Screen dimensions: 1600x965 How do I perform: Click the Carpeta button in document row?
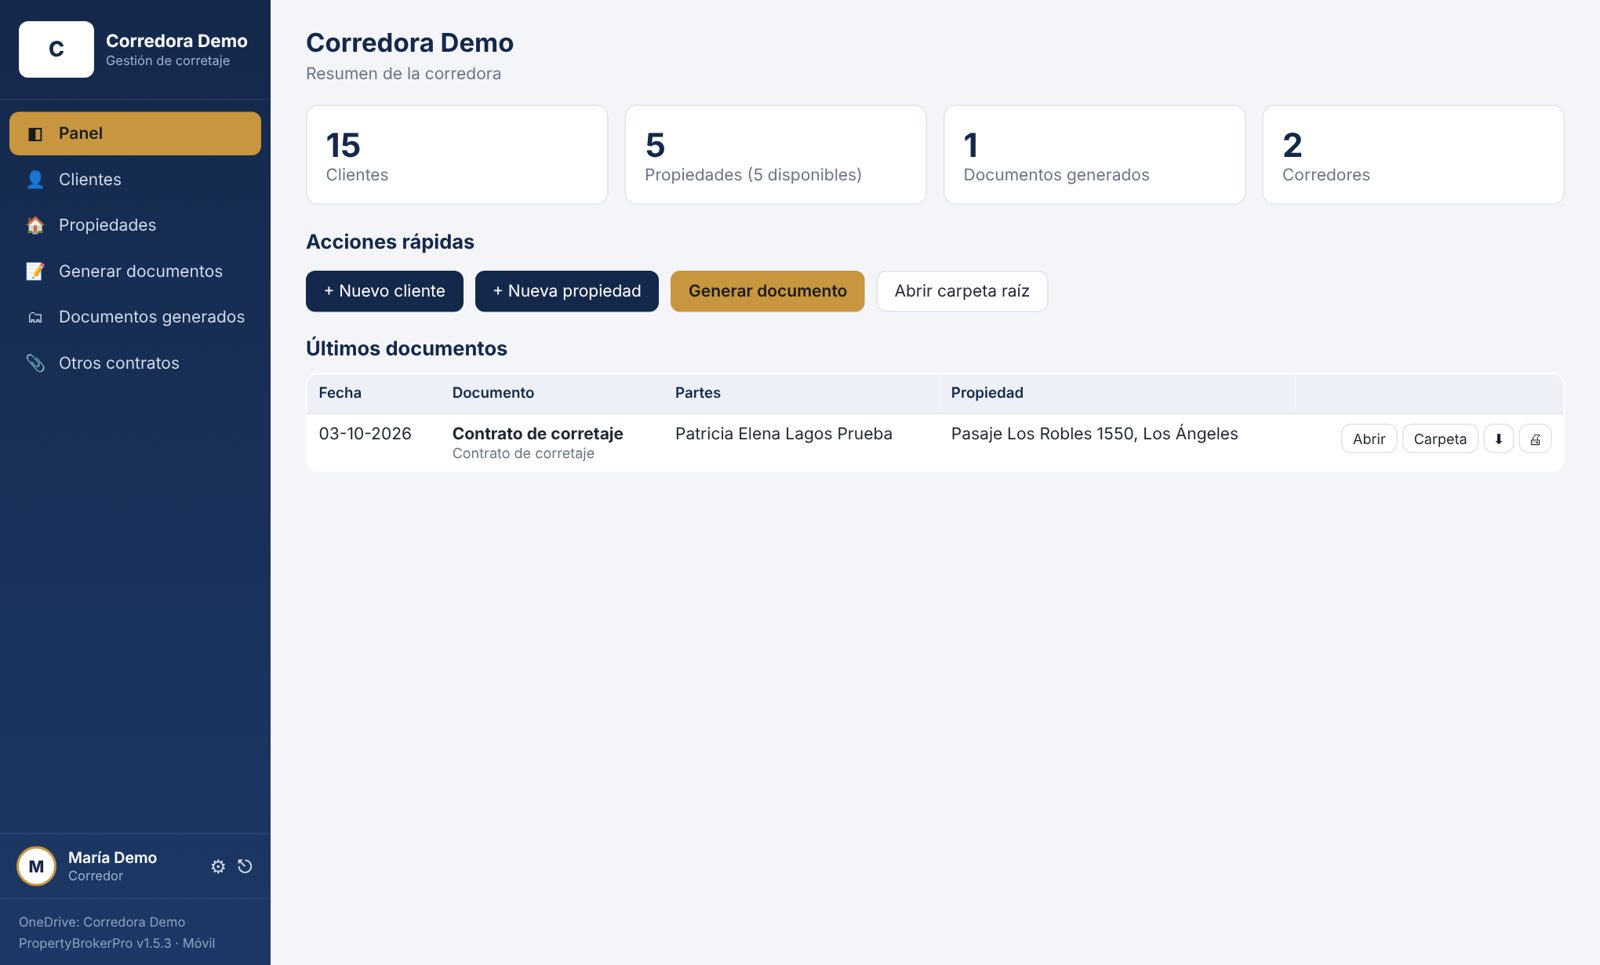[x=1440, y=439]
